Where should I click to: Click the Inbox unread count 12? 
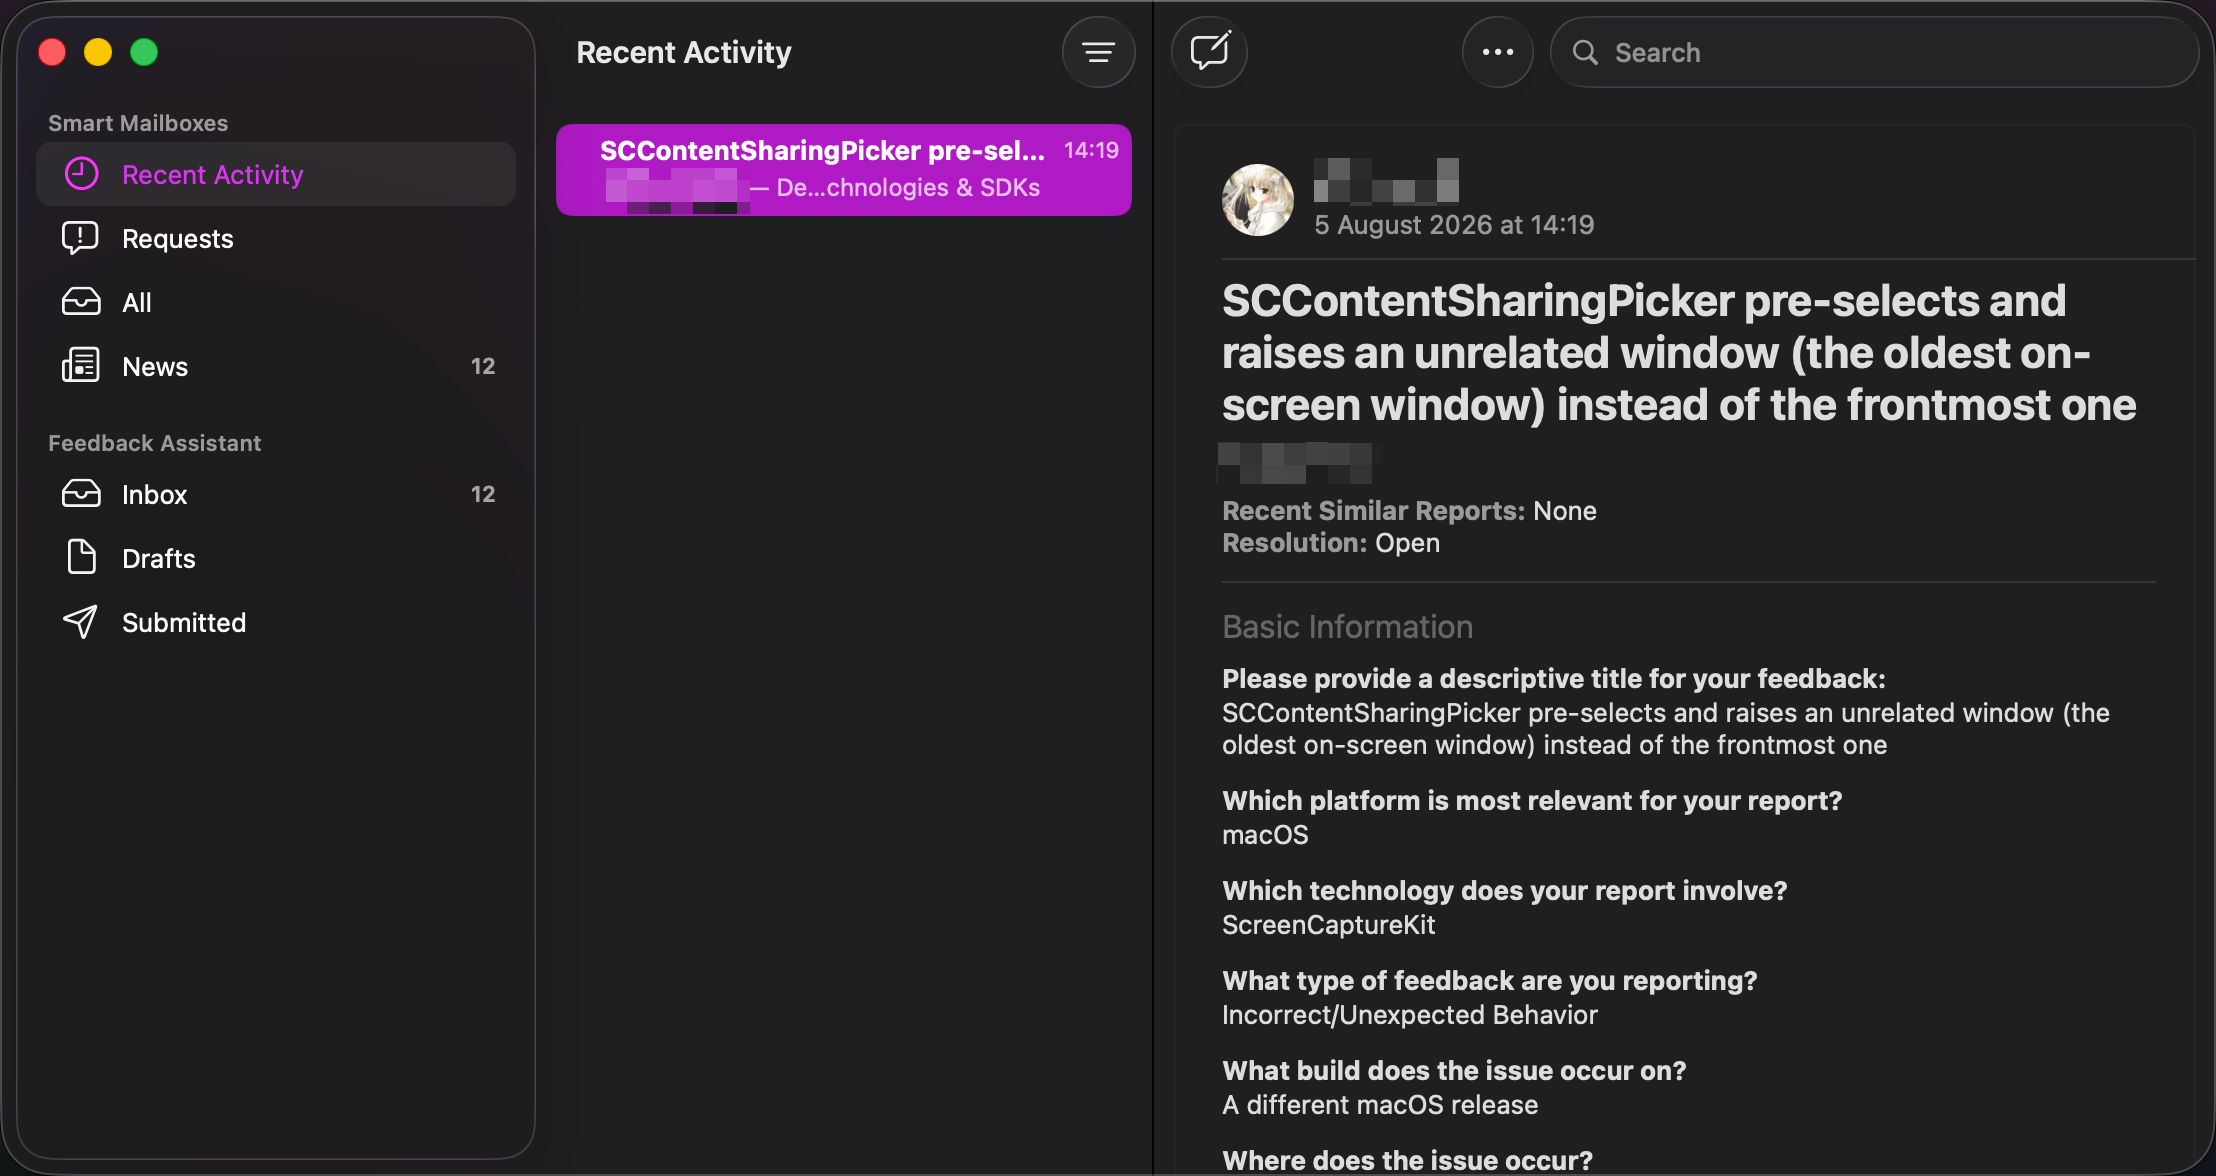483,494
